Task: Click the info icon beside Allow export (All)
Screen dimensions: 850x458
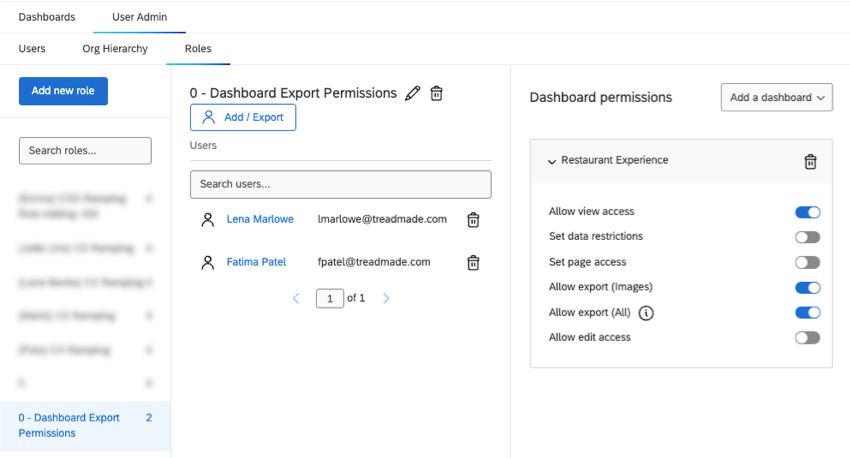Action: [646, 313]
